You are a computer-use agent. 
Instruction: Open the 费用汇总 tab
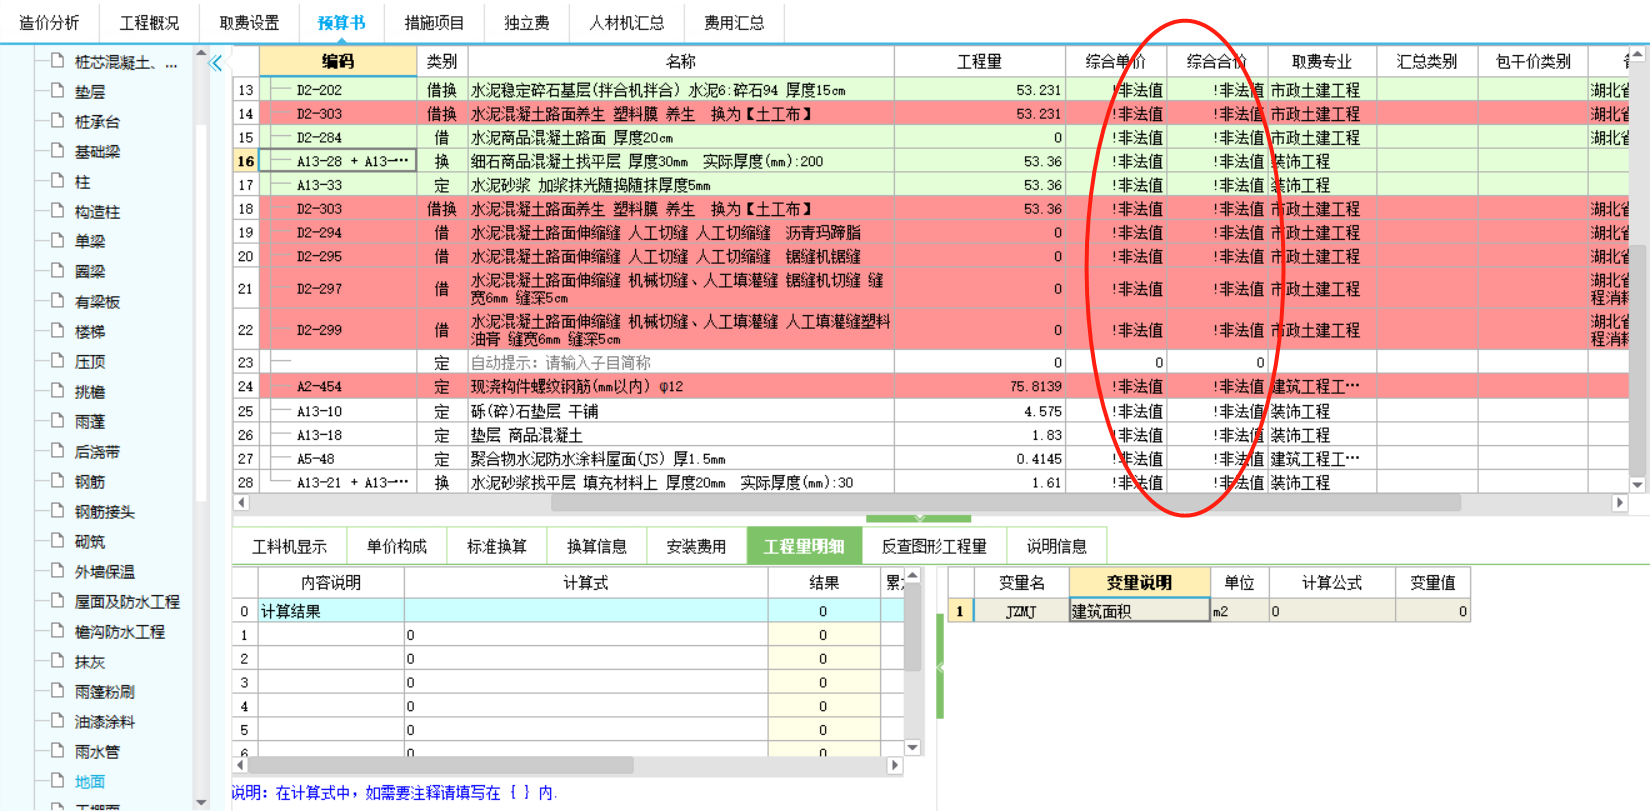pyautogui.click(x=734, y=22)
